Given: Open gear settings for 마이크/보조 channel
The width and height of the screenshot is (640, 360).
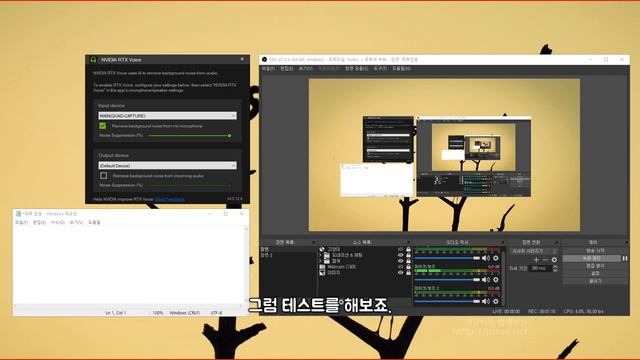Looking at the screenshot, I should tap(496, 280).
